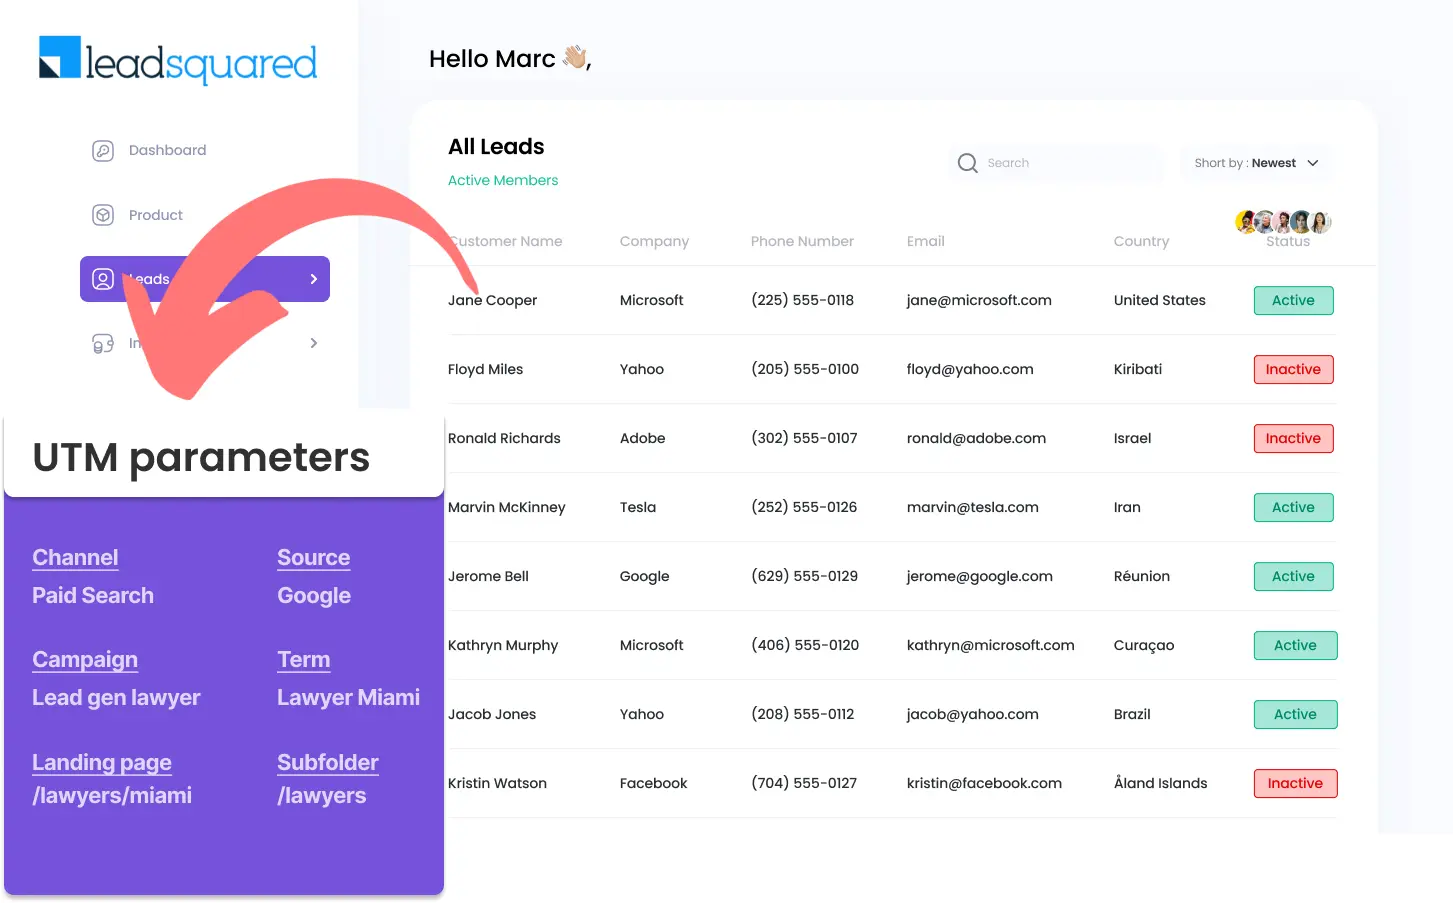
Task: Click the Google source value
Action: (x=314, y=596)
